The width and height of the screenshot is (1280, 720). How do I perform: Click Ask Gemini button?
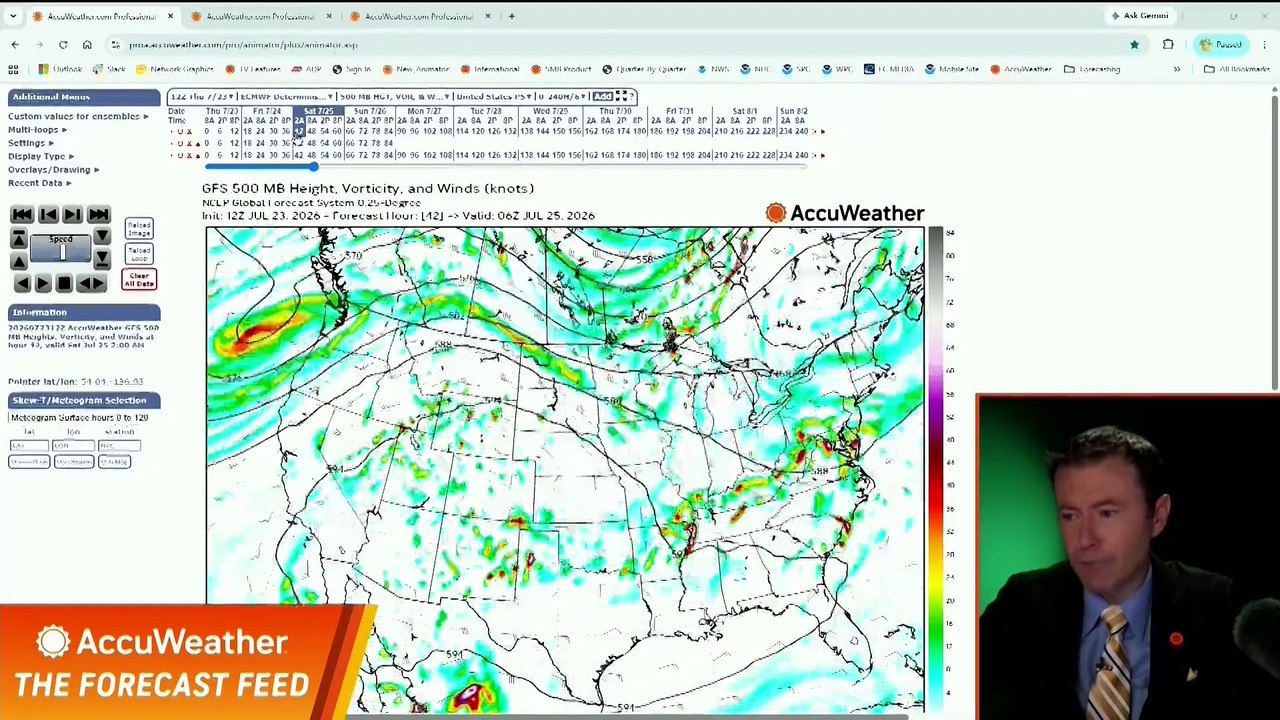[x=1139, y=16]
